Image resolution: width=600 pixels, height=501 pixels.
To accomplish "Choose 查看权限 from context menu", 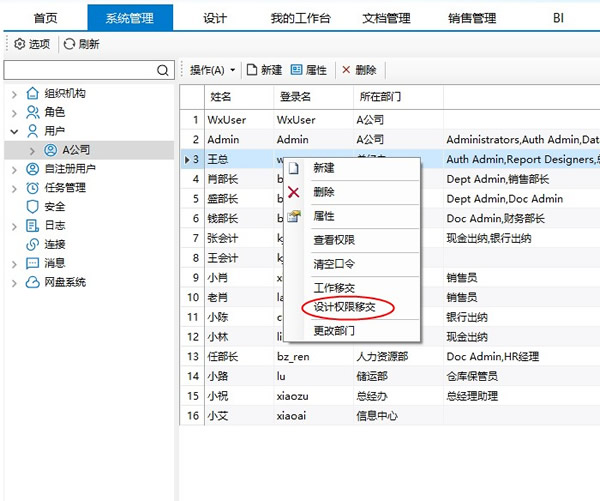I will click(333, 240).
